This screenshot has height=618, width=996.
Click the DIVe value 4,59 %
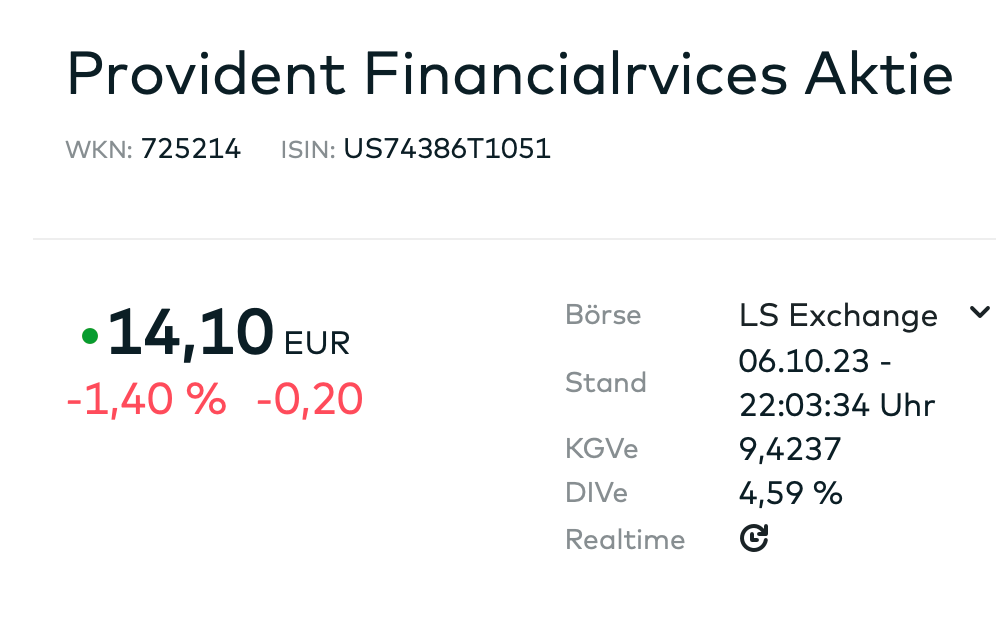[791, 494]
